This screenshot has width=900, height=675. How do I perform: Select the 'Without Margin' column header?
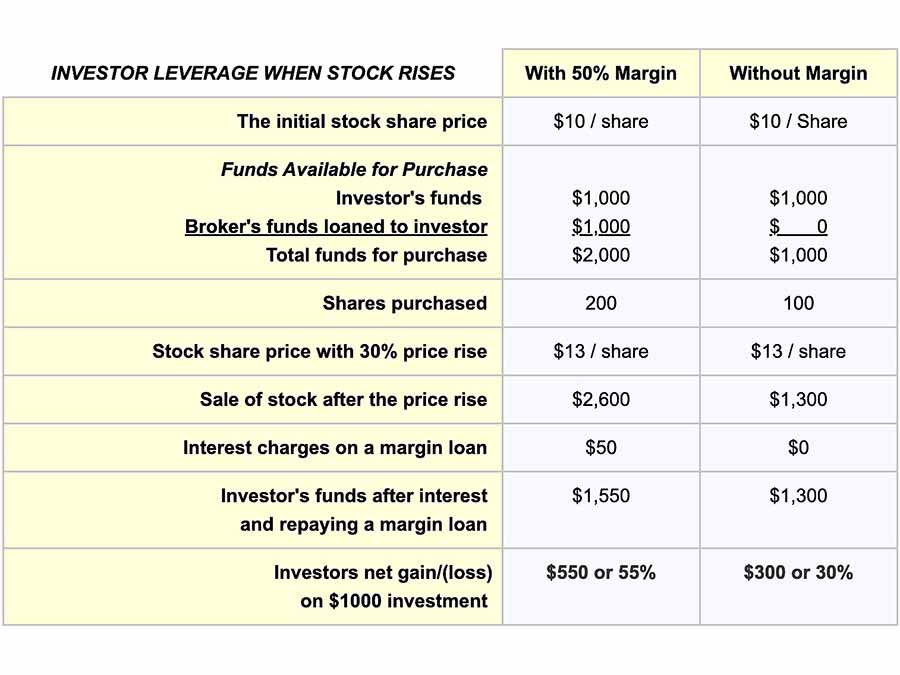798,73
